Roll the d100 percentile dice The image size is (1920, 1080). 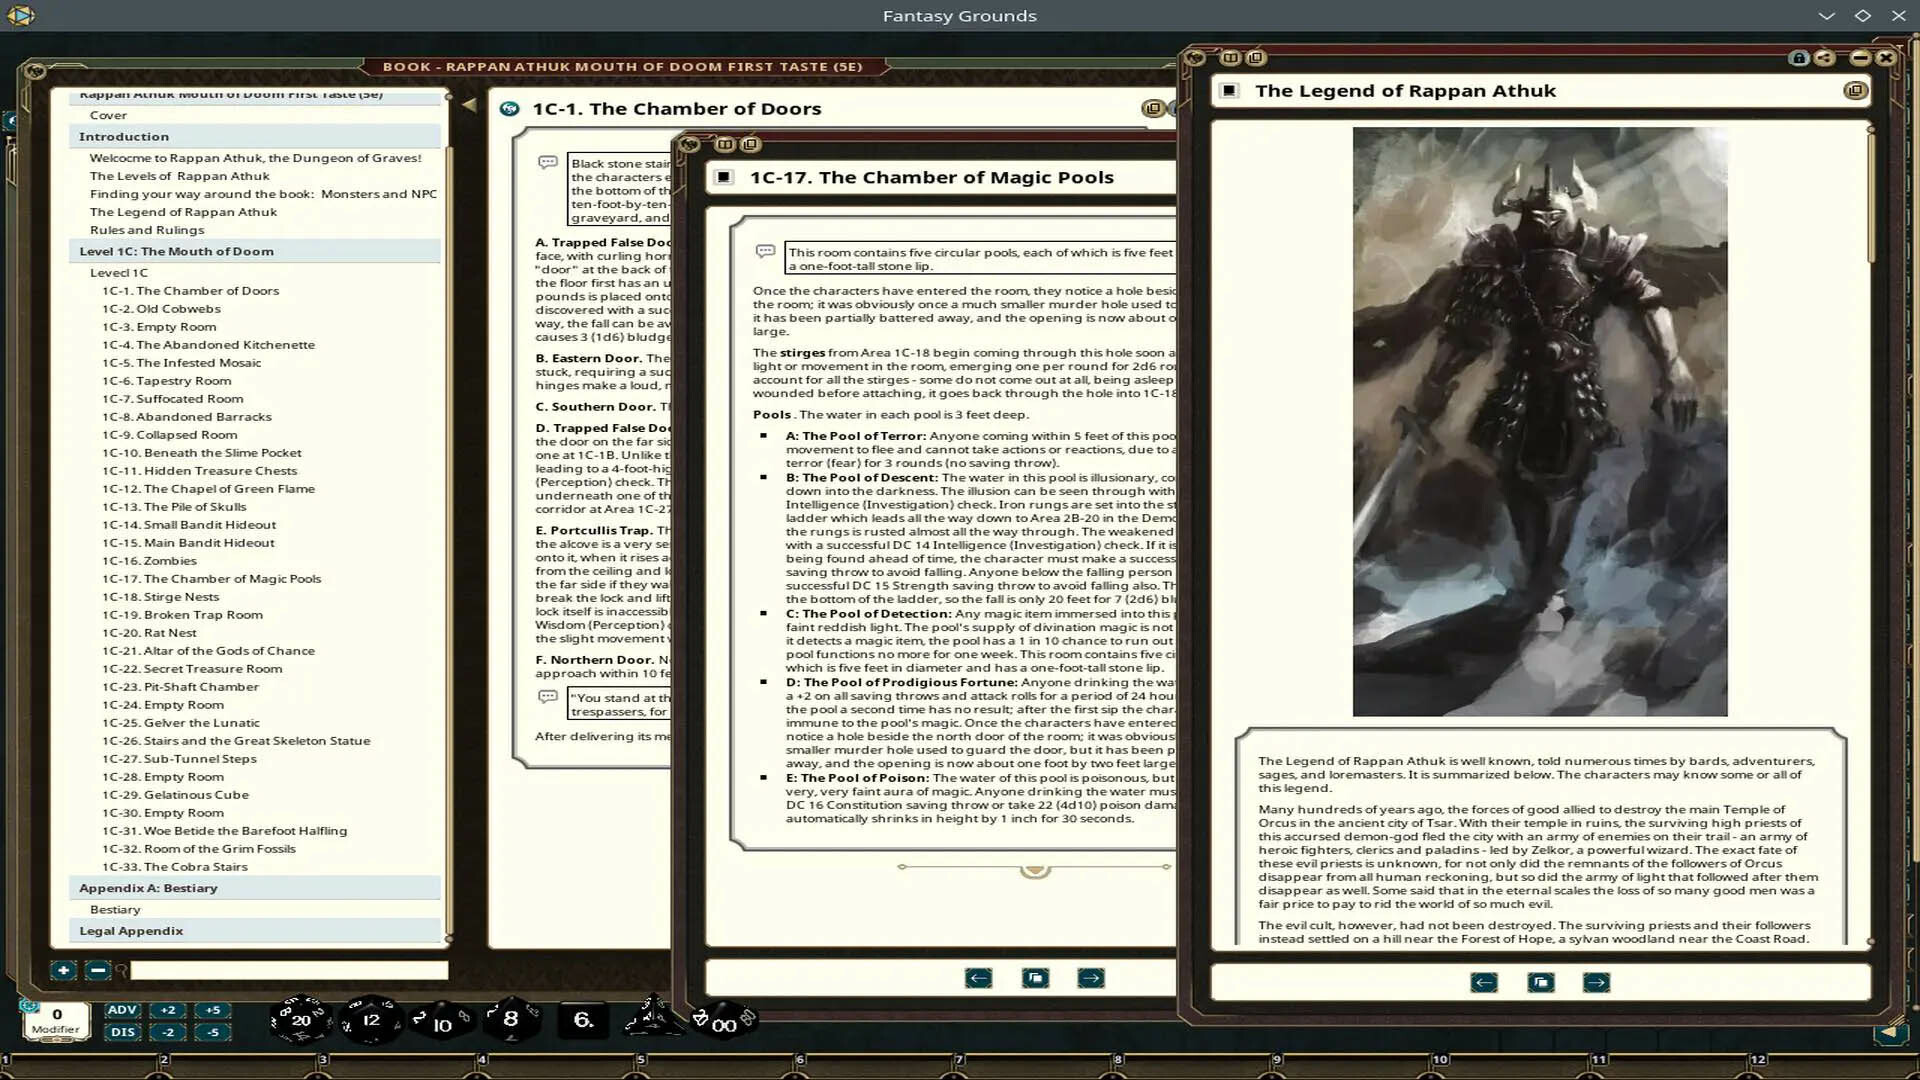(722, 1022)
